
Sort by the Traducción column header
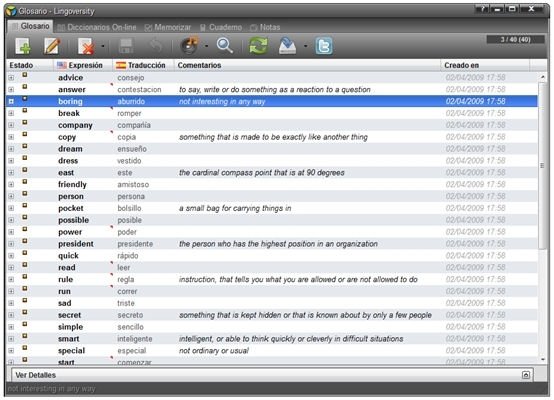(143, 65)
